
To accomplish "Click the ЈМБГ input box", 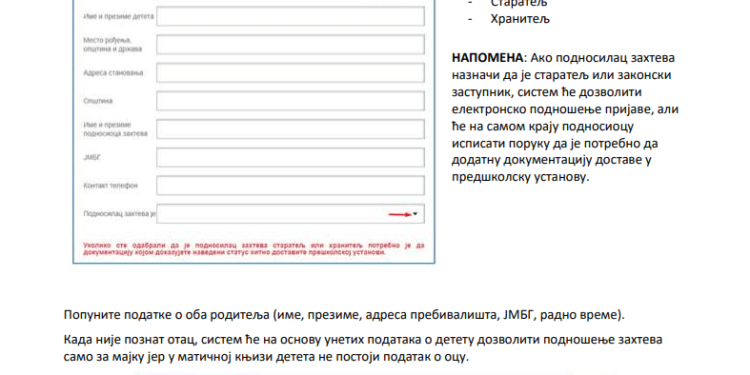I will 290,157.
